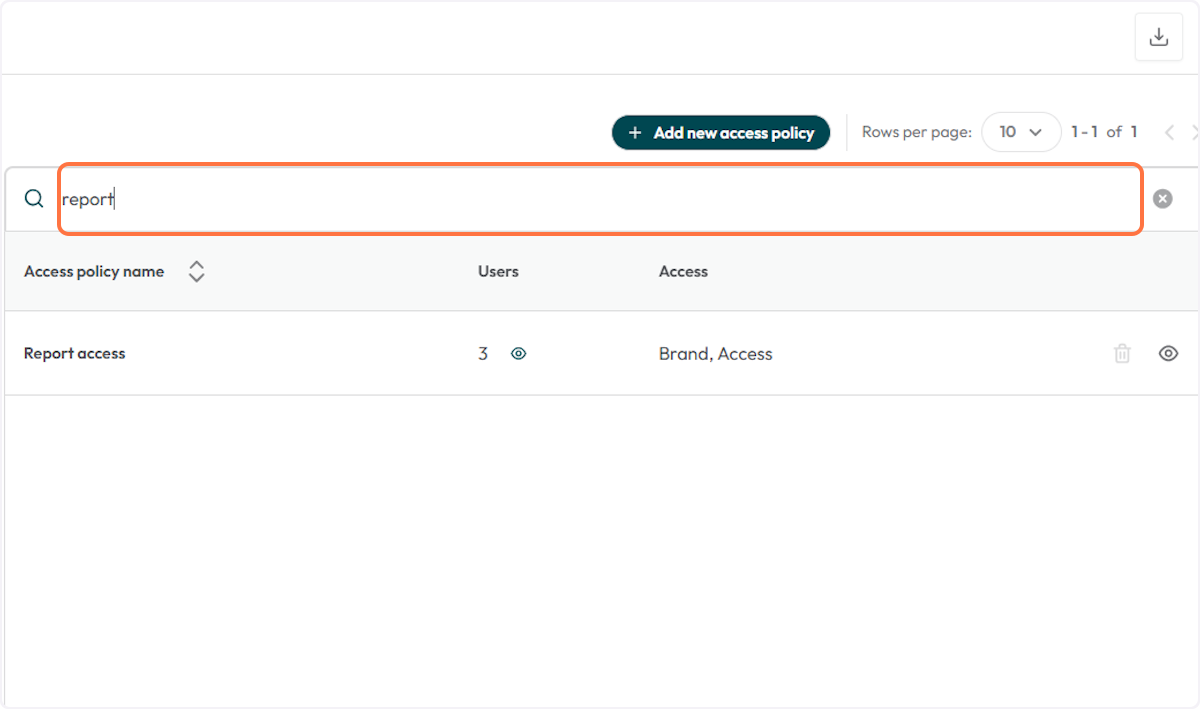Click the previous page chevron

click(1169, 132)
